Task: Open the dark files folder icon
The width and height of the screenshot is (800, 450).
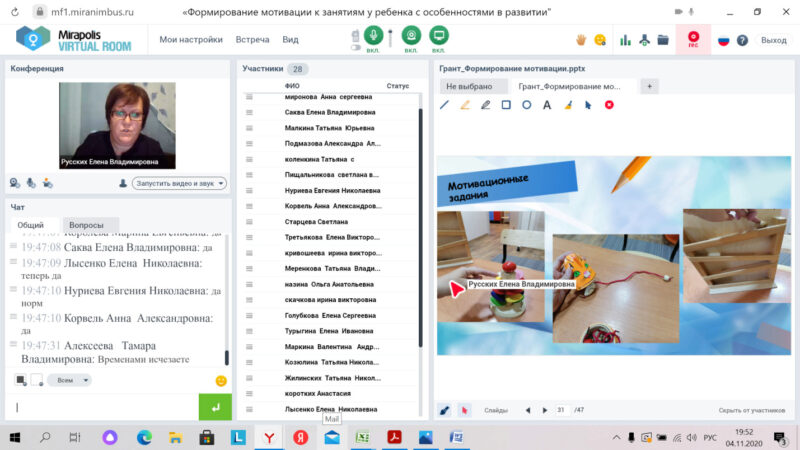Action: tap(663, 40)
